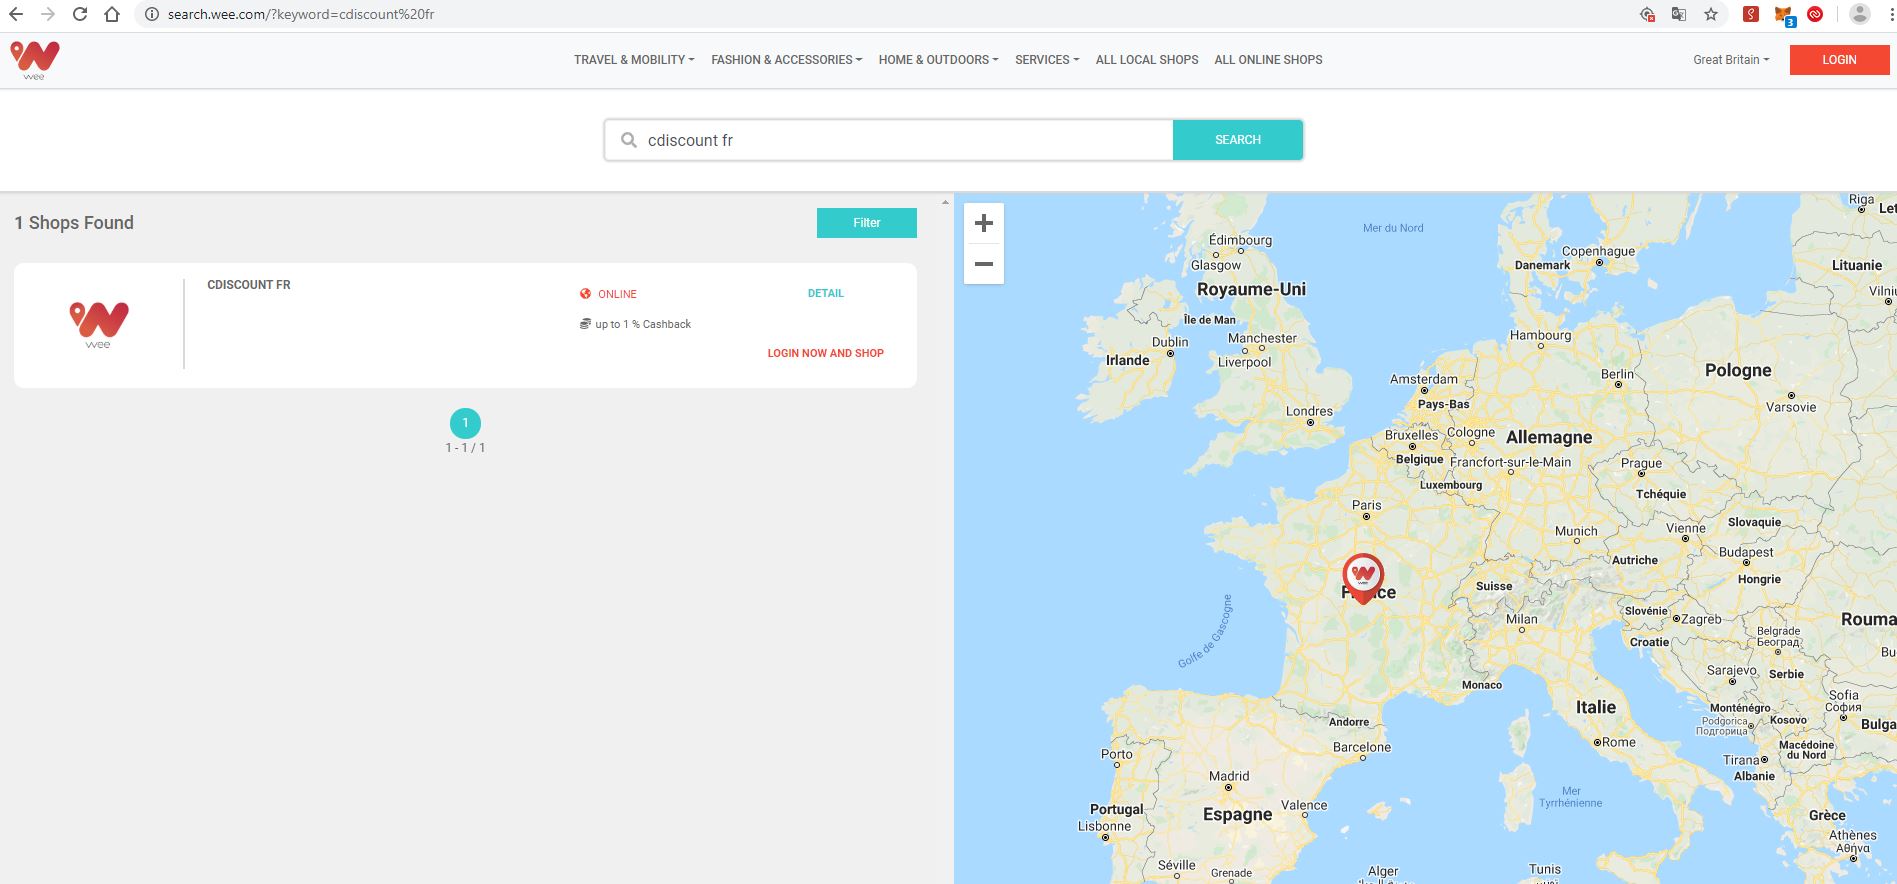Click the browser back arrow
This screenshot has height=884, width=1897.
pyautogui.click(x=16, y=14)
